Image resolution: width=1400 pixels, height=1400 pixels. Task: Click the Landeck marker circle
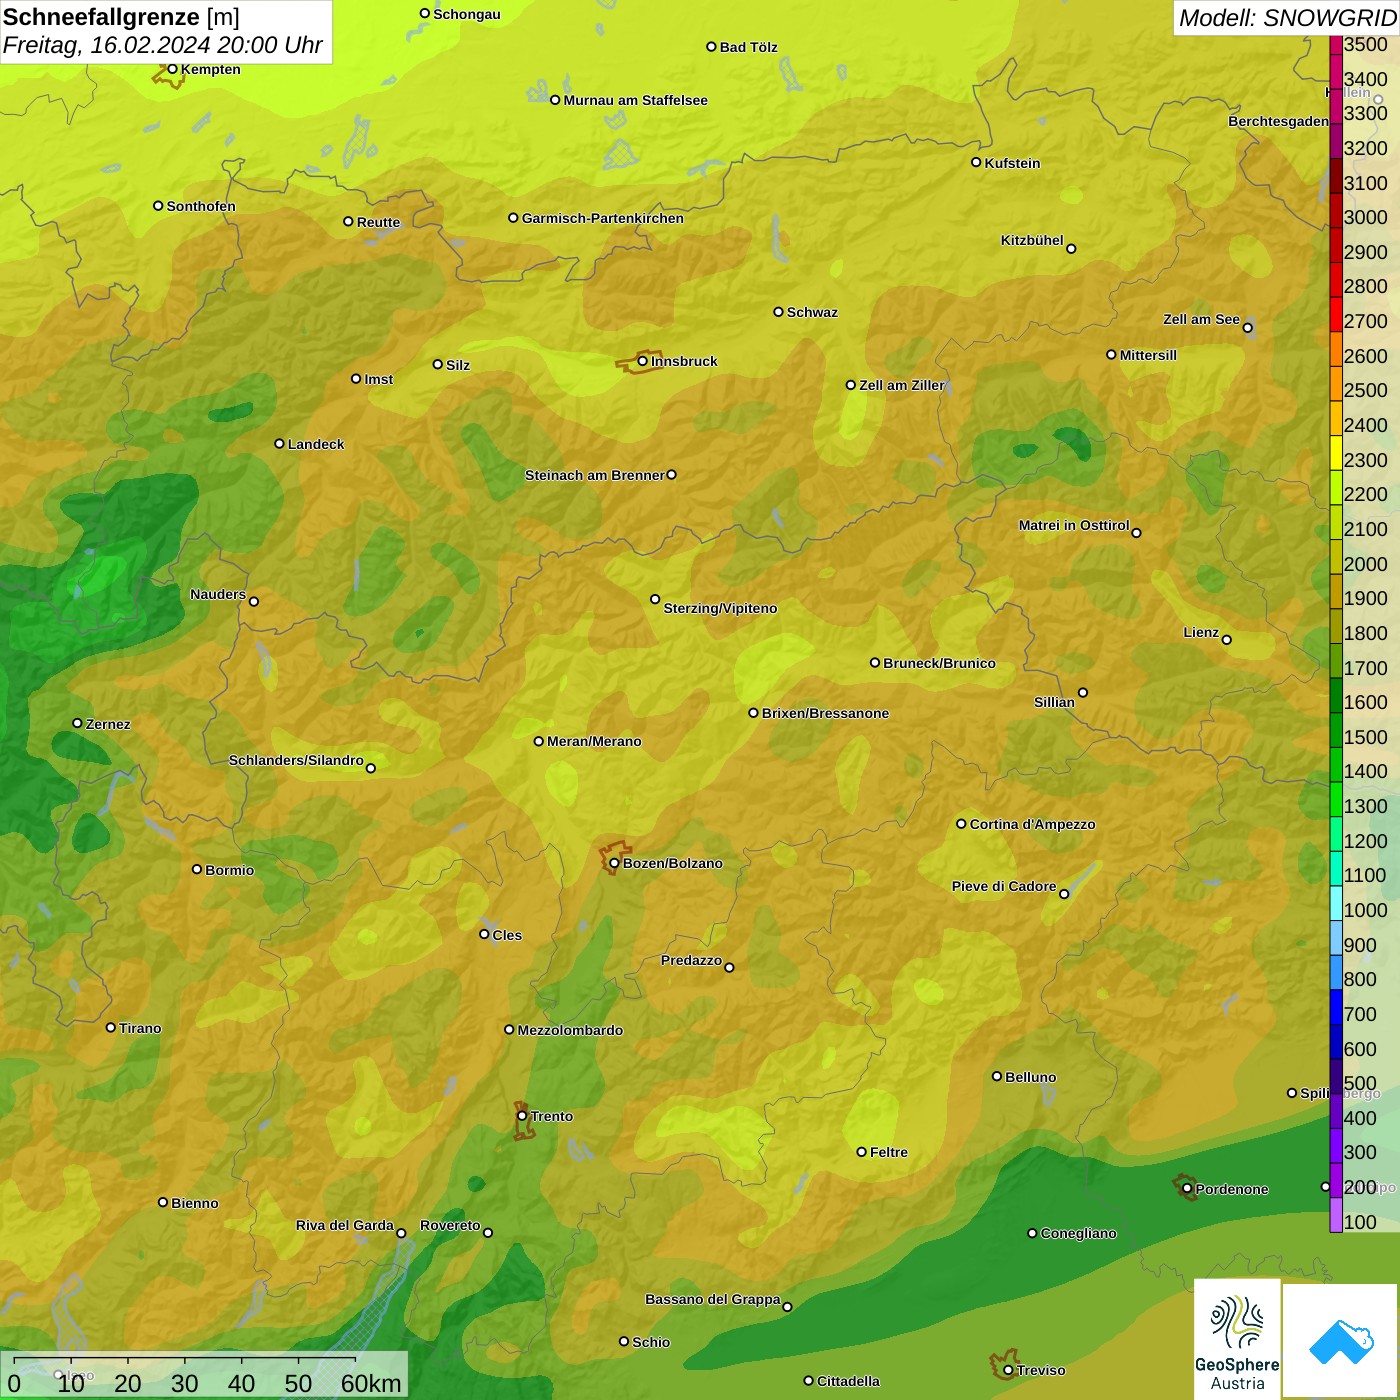coord(279,444)
